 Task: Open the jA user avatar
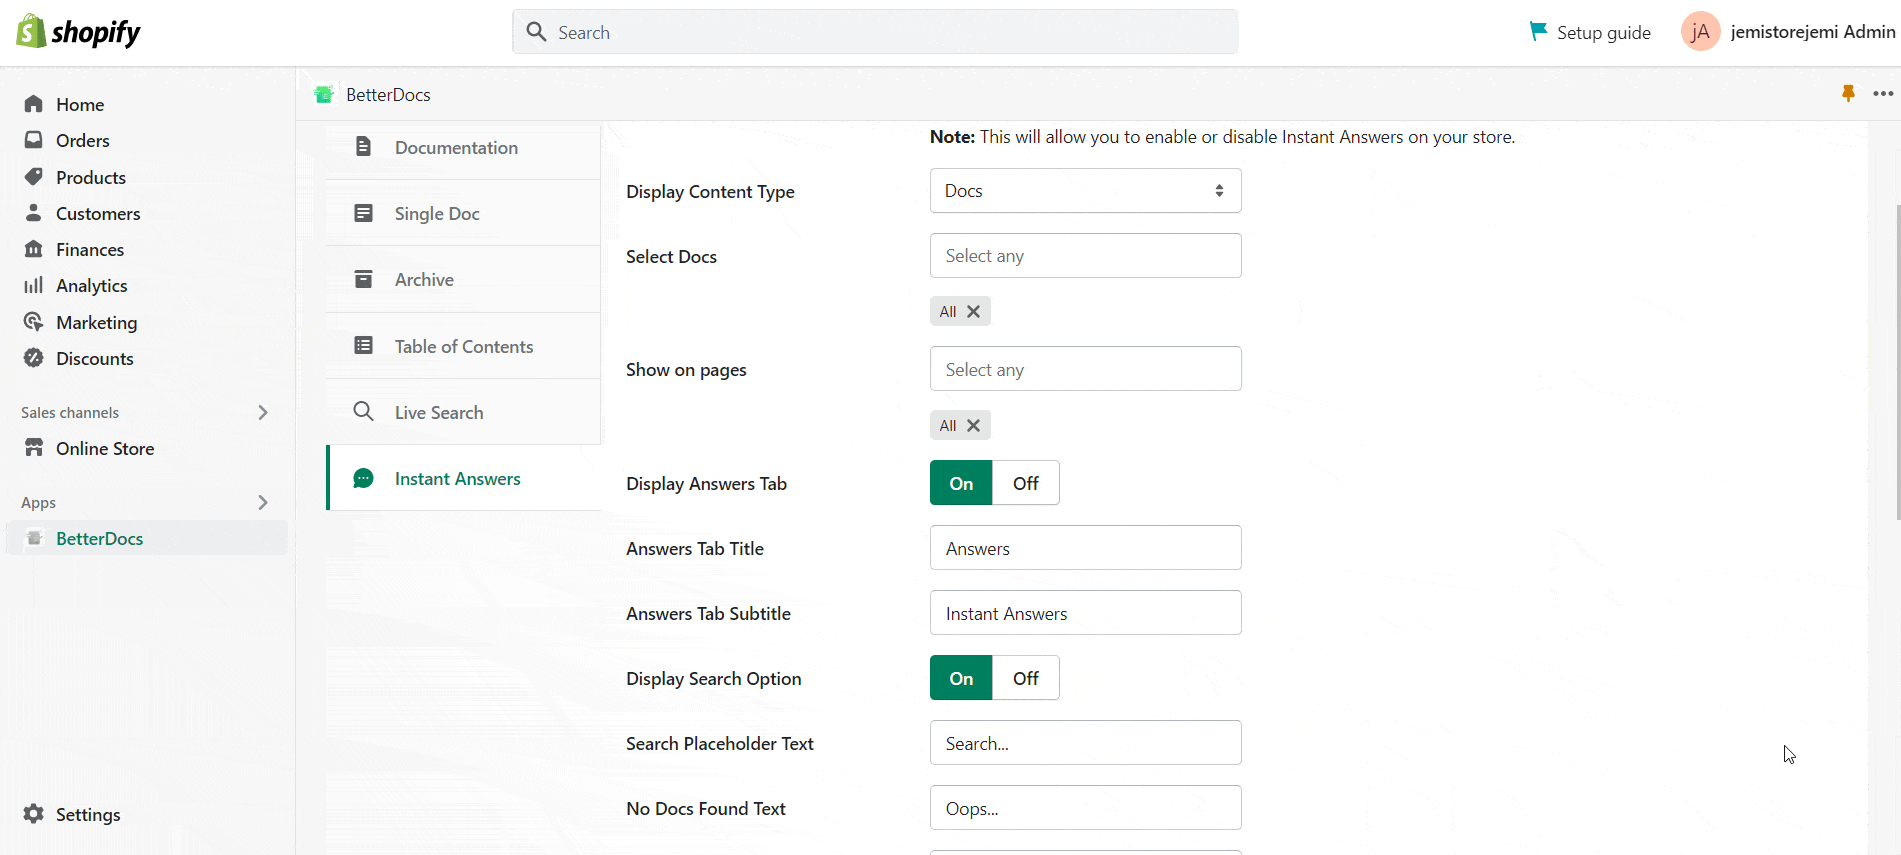click(x=1700, y=32)
